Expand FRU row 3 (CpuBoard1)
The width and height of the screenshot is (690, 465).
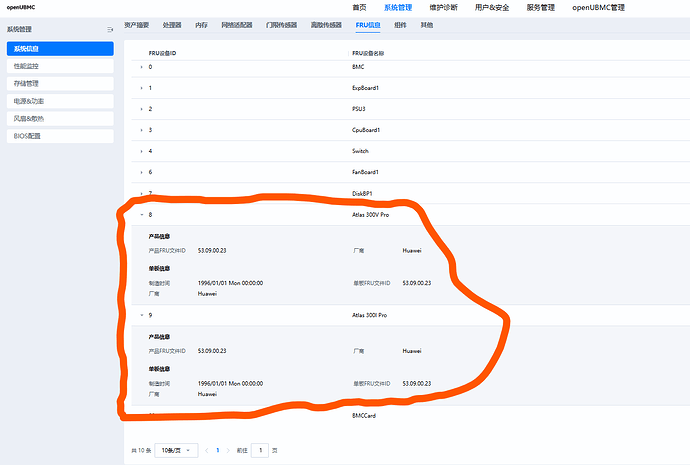(141, 130)
